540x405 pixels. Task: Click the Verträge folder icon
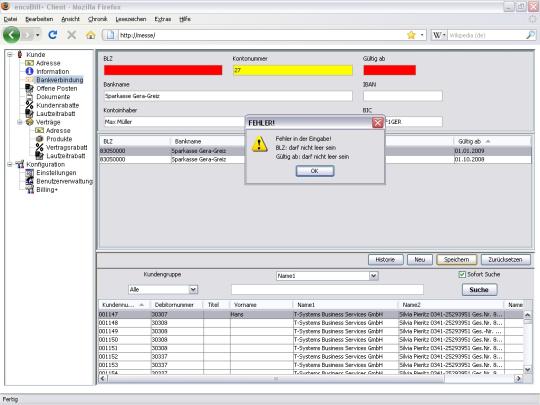tap(30, 122)
